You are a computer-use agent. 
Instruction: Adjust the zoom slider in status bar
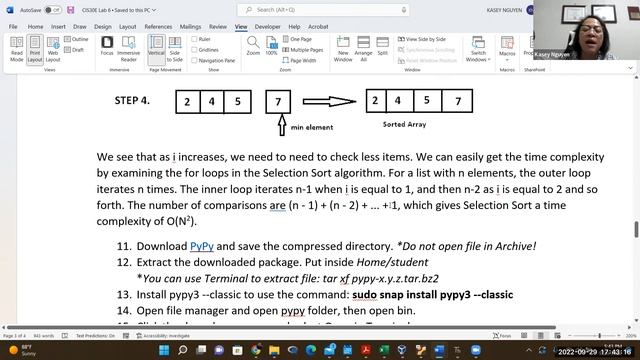tap(600, 336)
